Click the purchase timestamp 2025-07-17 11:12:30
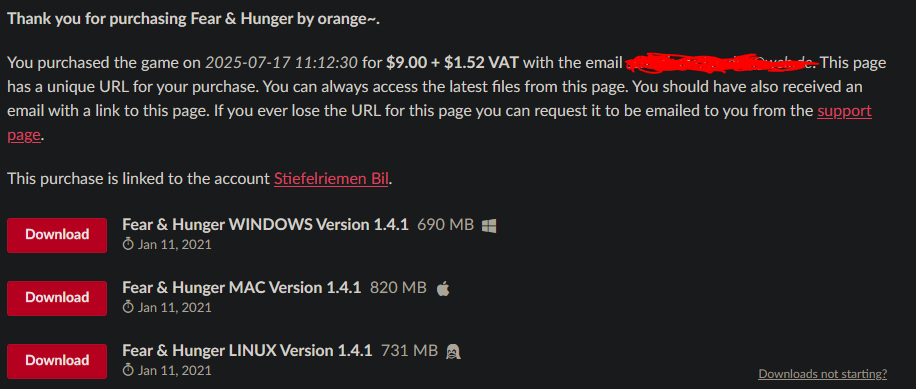Image resolution: width=916 pixels, height=389 pixels. coord(281,62)
